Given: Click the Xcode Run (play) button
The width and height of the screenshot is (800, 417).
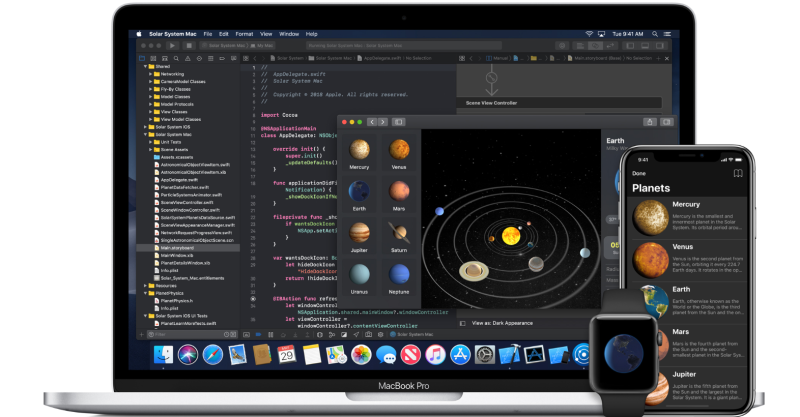Looking at the screenshot, I should 172,45.
